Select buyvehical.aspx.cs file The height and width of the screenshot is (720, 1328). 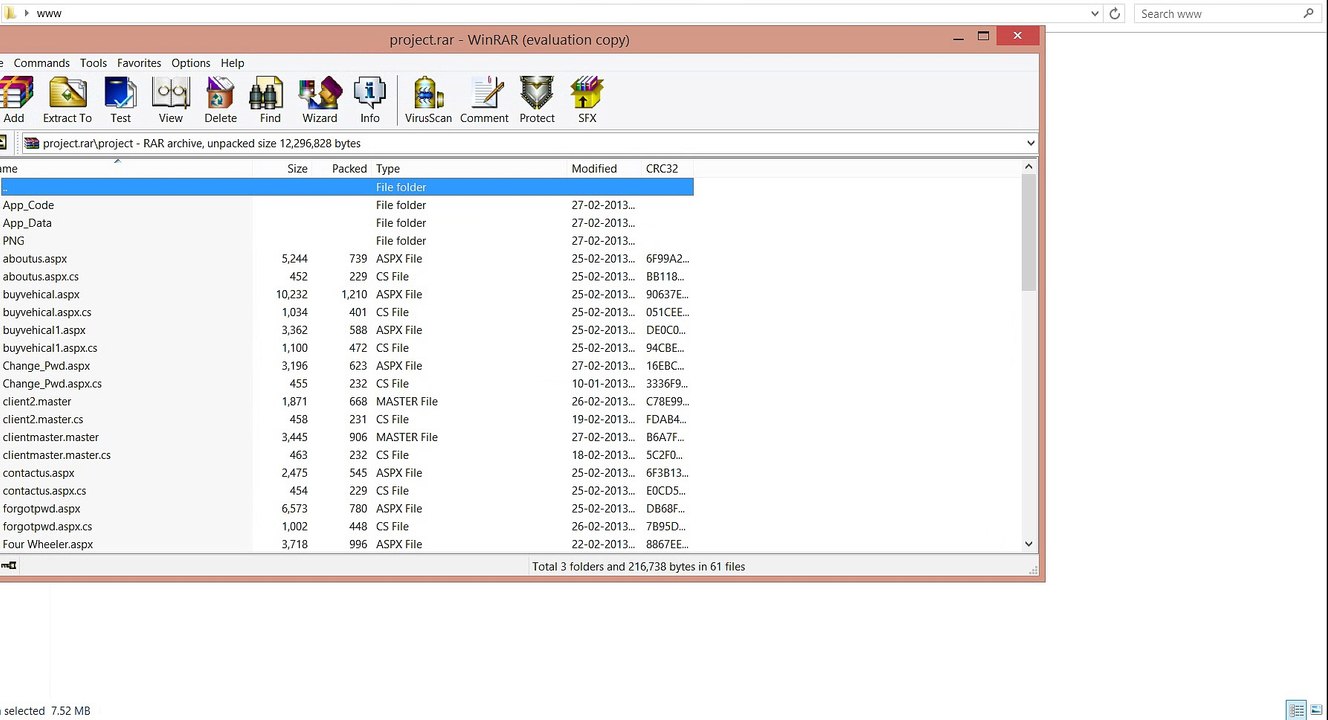[x=346, y=313]
